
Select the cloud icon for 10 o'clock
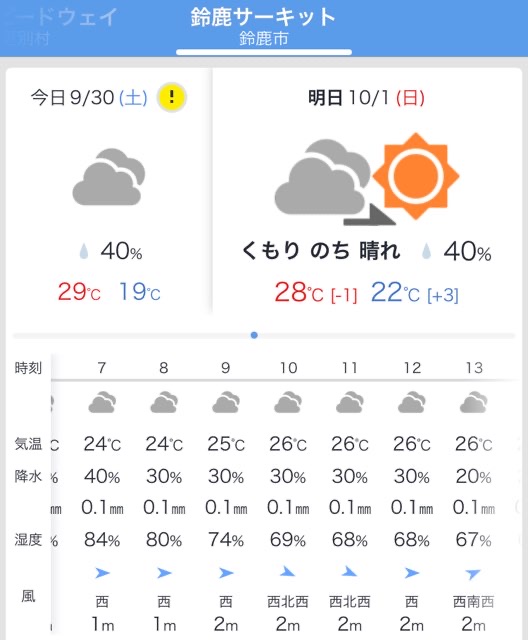[x=288, y=402]
